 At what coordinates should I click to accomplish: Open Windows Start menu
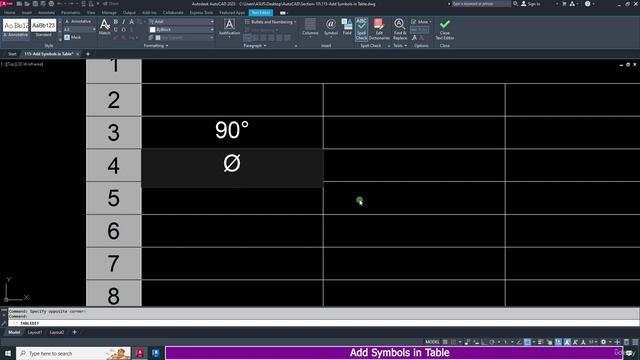coord(8,353)
